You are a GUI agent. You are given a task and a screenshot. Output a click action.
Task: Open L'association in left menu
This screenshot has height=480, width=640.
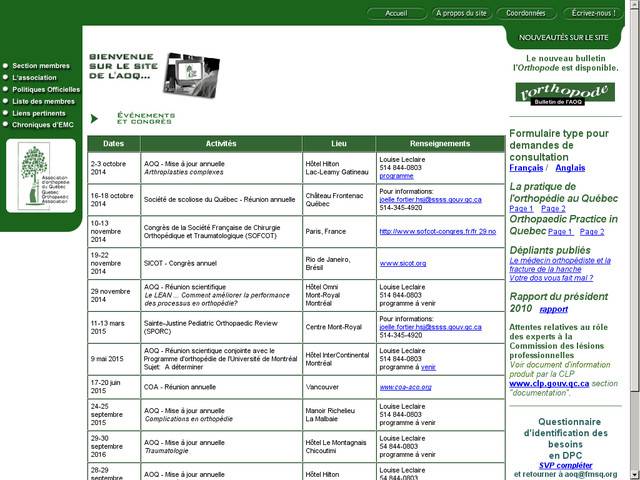tap(34, 78)
